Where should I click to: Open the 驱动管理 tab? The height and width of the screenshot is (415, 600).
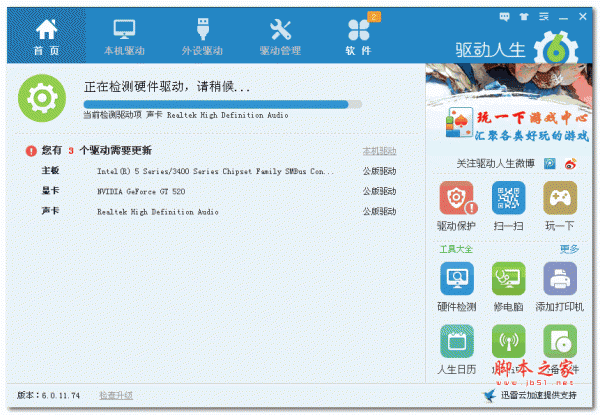(x=280, y=37)
